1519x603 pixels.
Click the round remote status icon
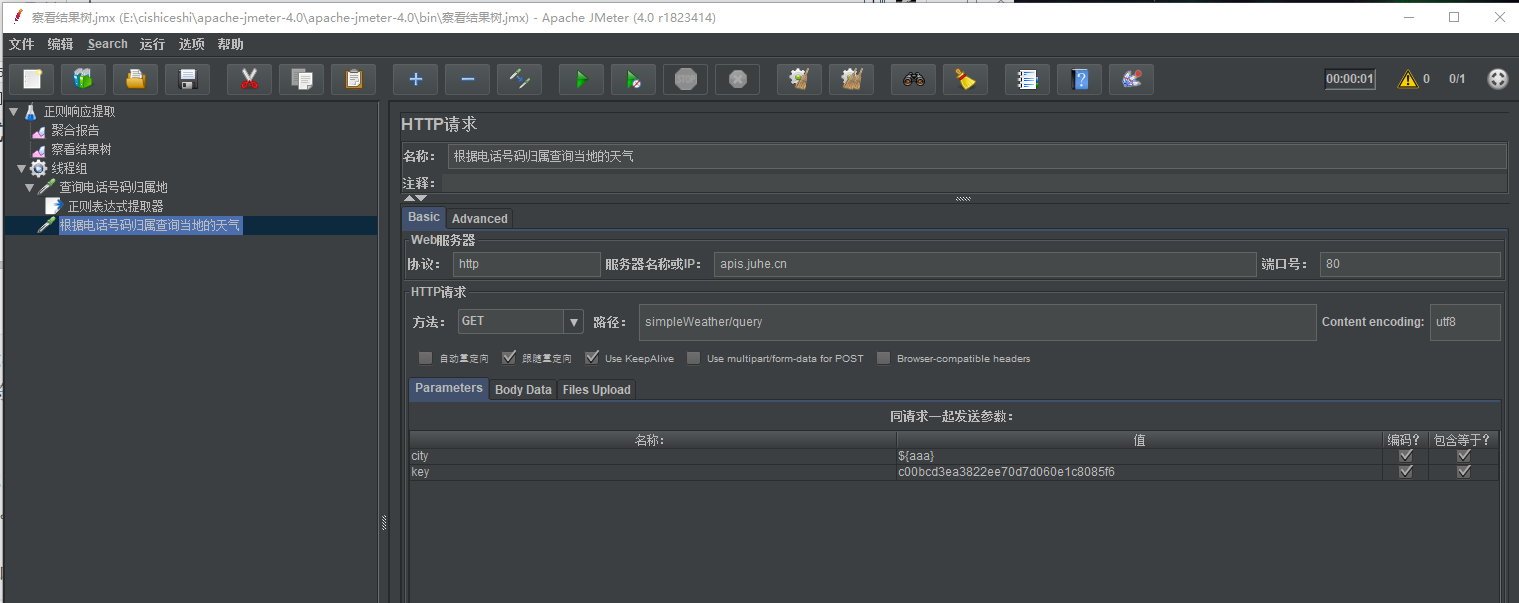coord(1497,79)
